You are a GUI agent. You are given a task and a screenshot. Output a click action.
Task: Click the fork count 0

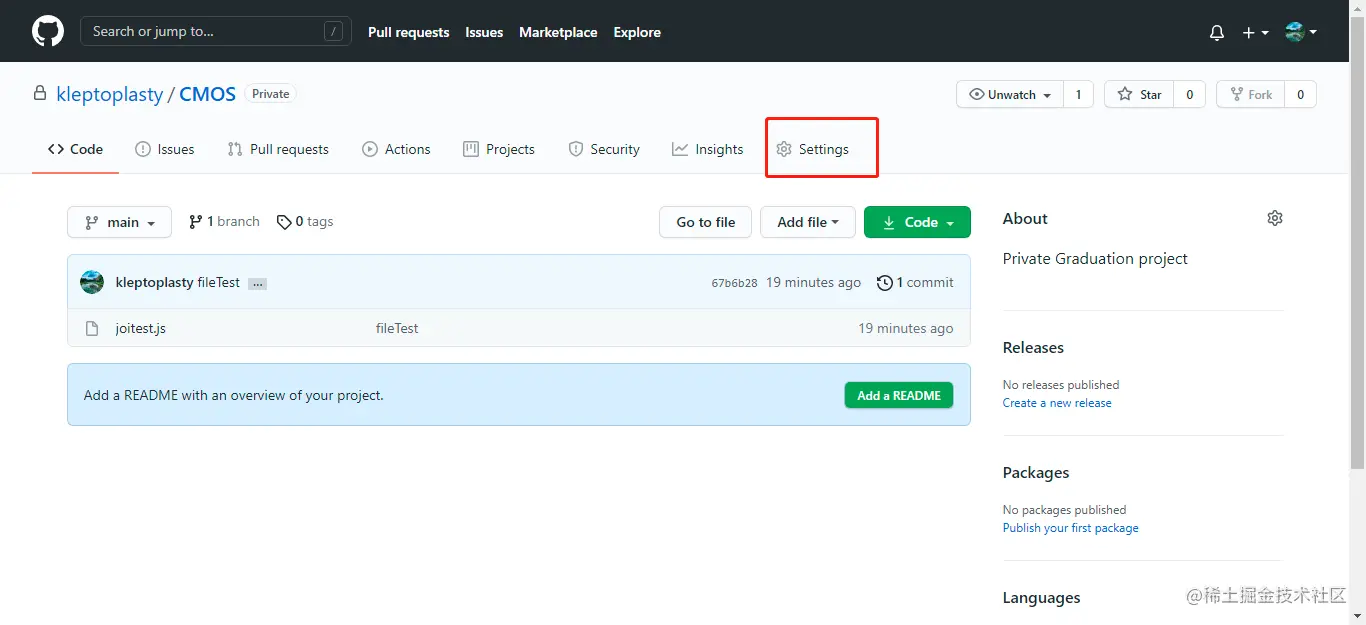[1300, 95]
